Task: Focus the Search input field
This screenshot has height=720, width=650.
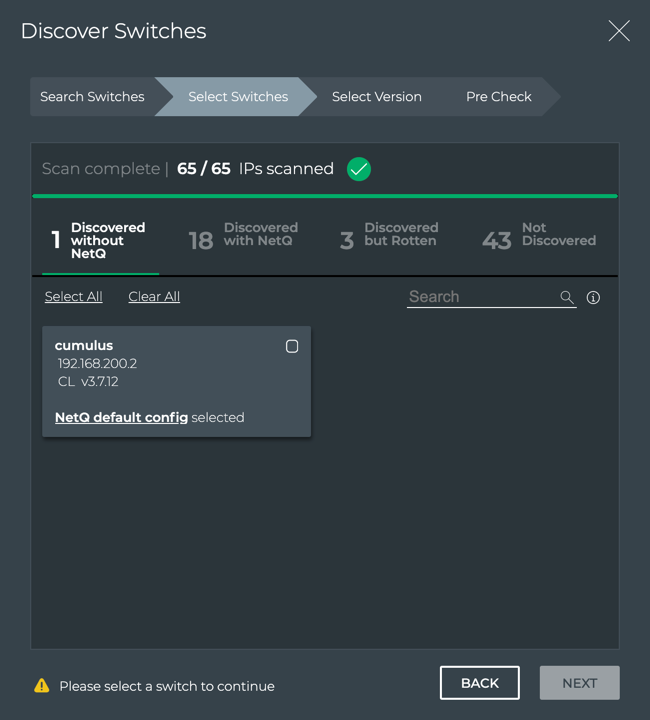Action: [x=480, y=297]
